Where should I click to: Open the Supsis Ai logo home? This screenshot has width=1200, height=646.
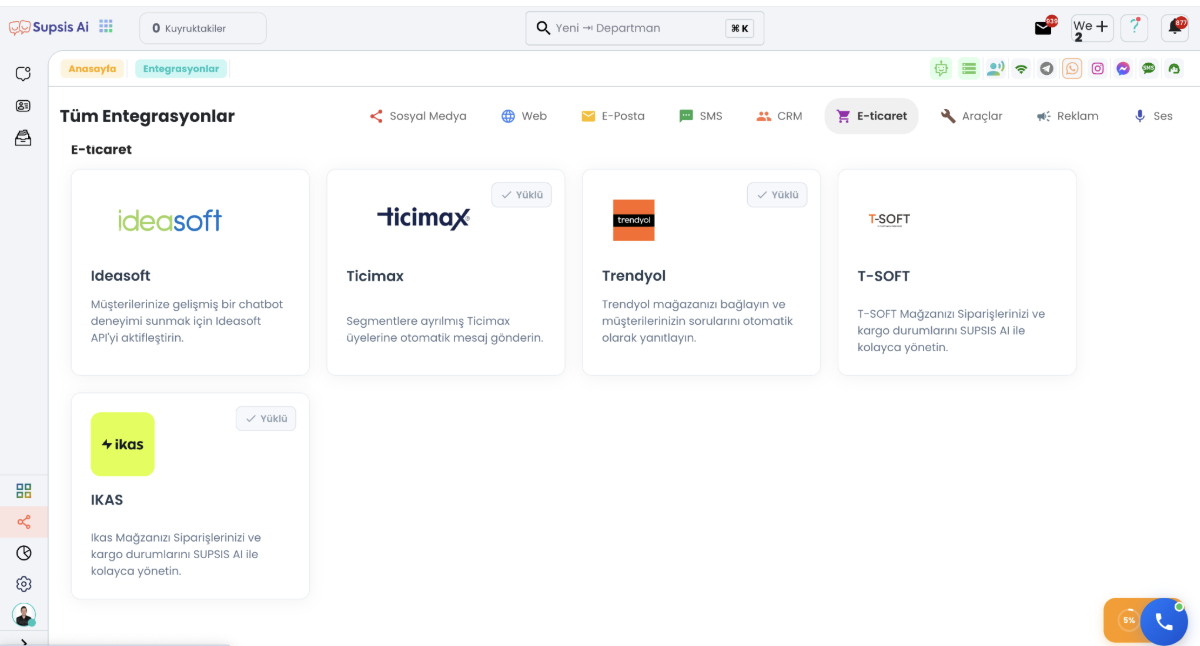(x=49, y=27)
